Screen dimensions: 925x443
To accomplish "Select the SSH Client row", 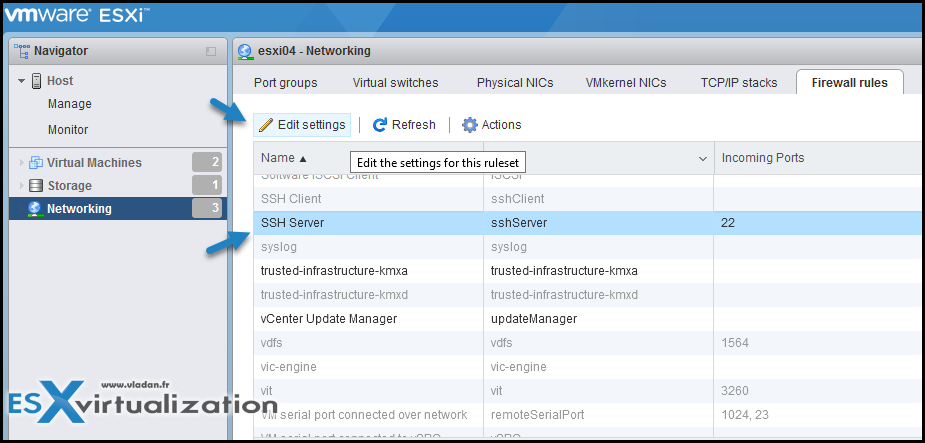I will 589,199.
